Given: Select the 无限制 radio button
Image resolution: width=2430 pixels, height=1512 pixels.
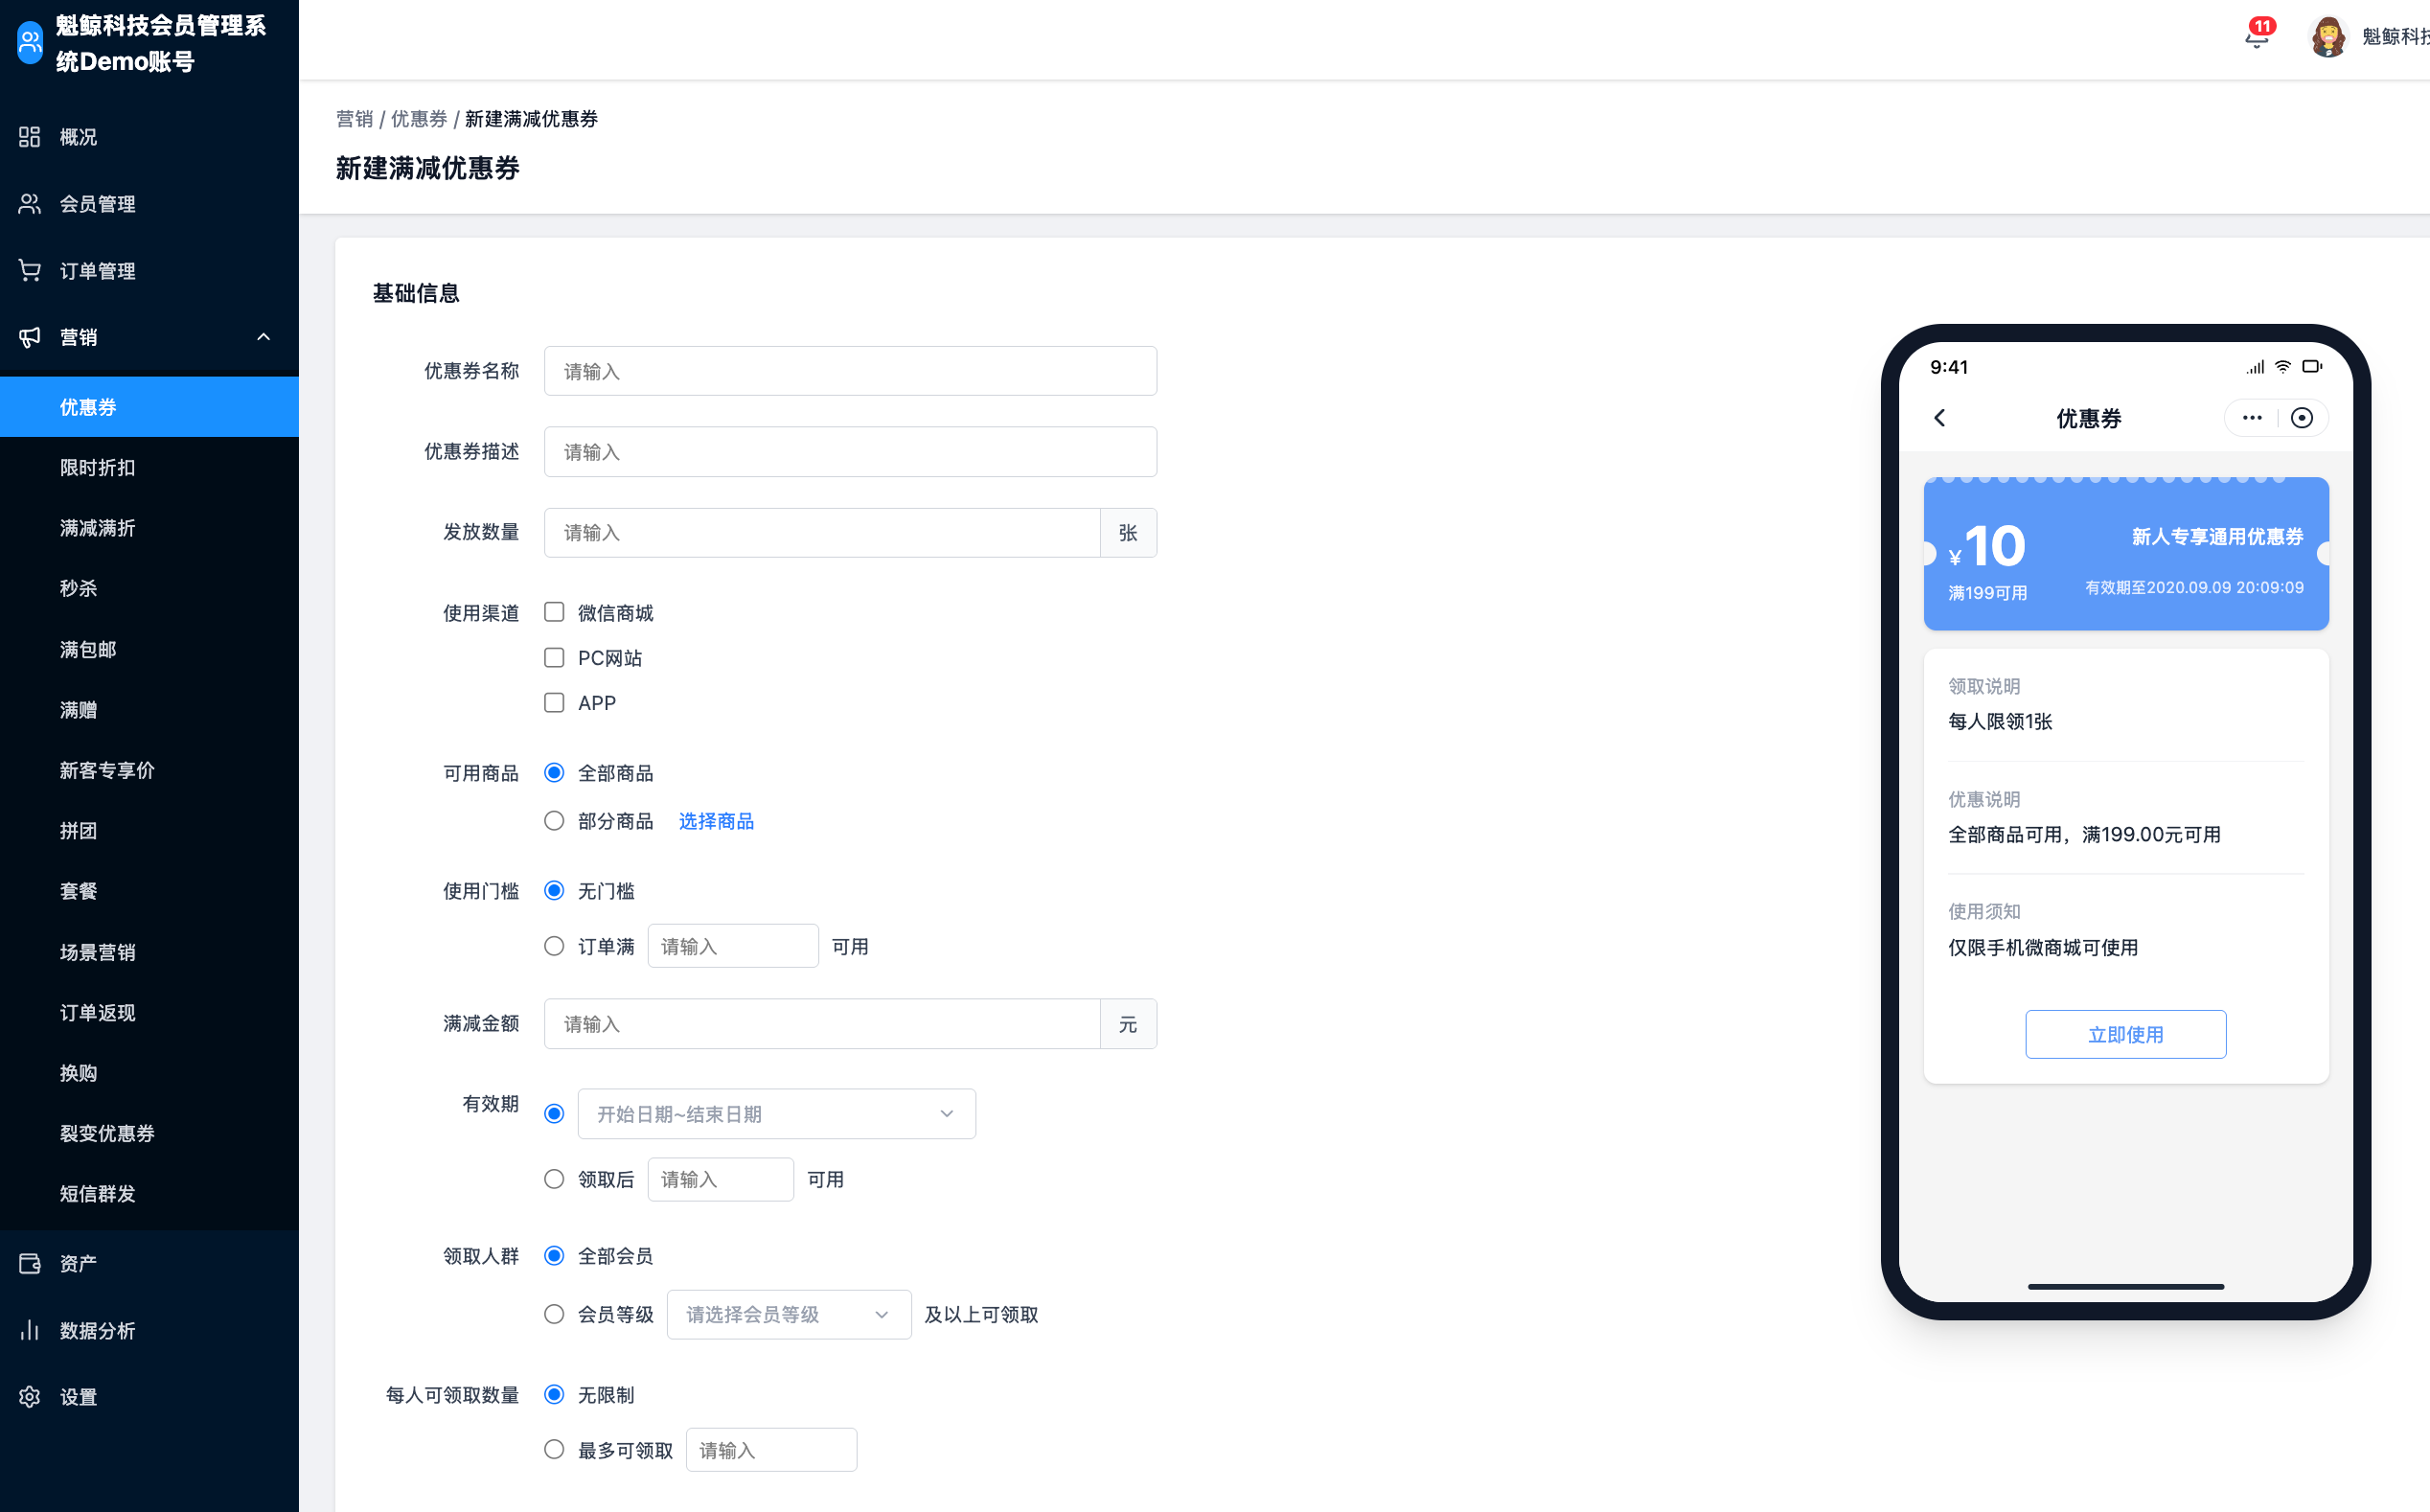Looking at the screenshot, I should pos(554,1395).
